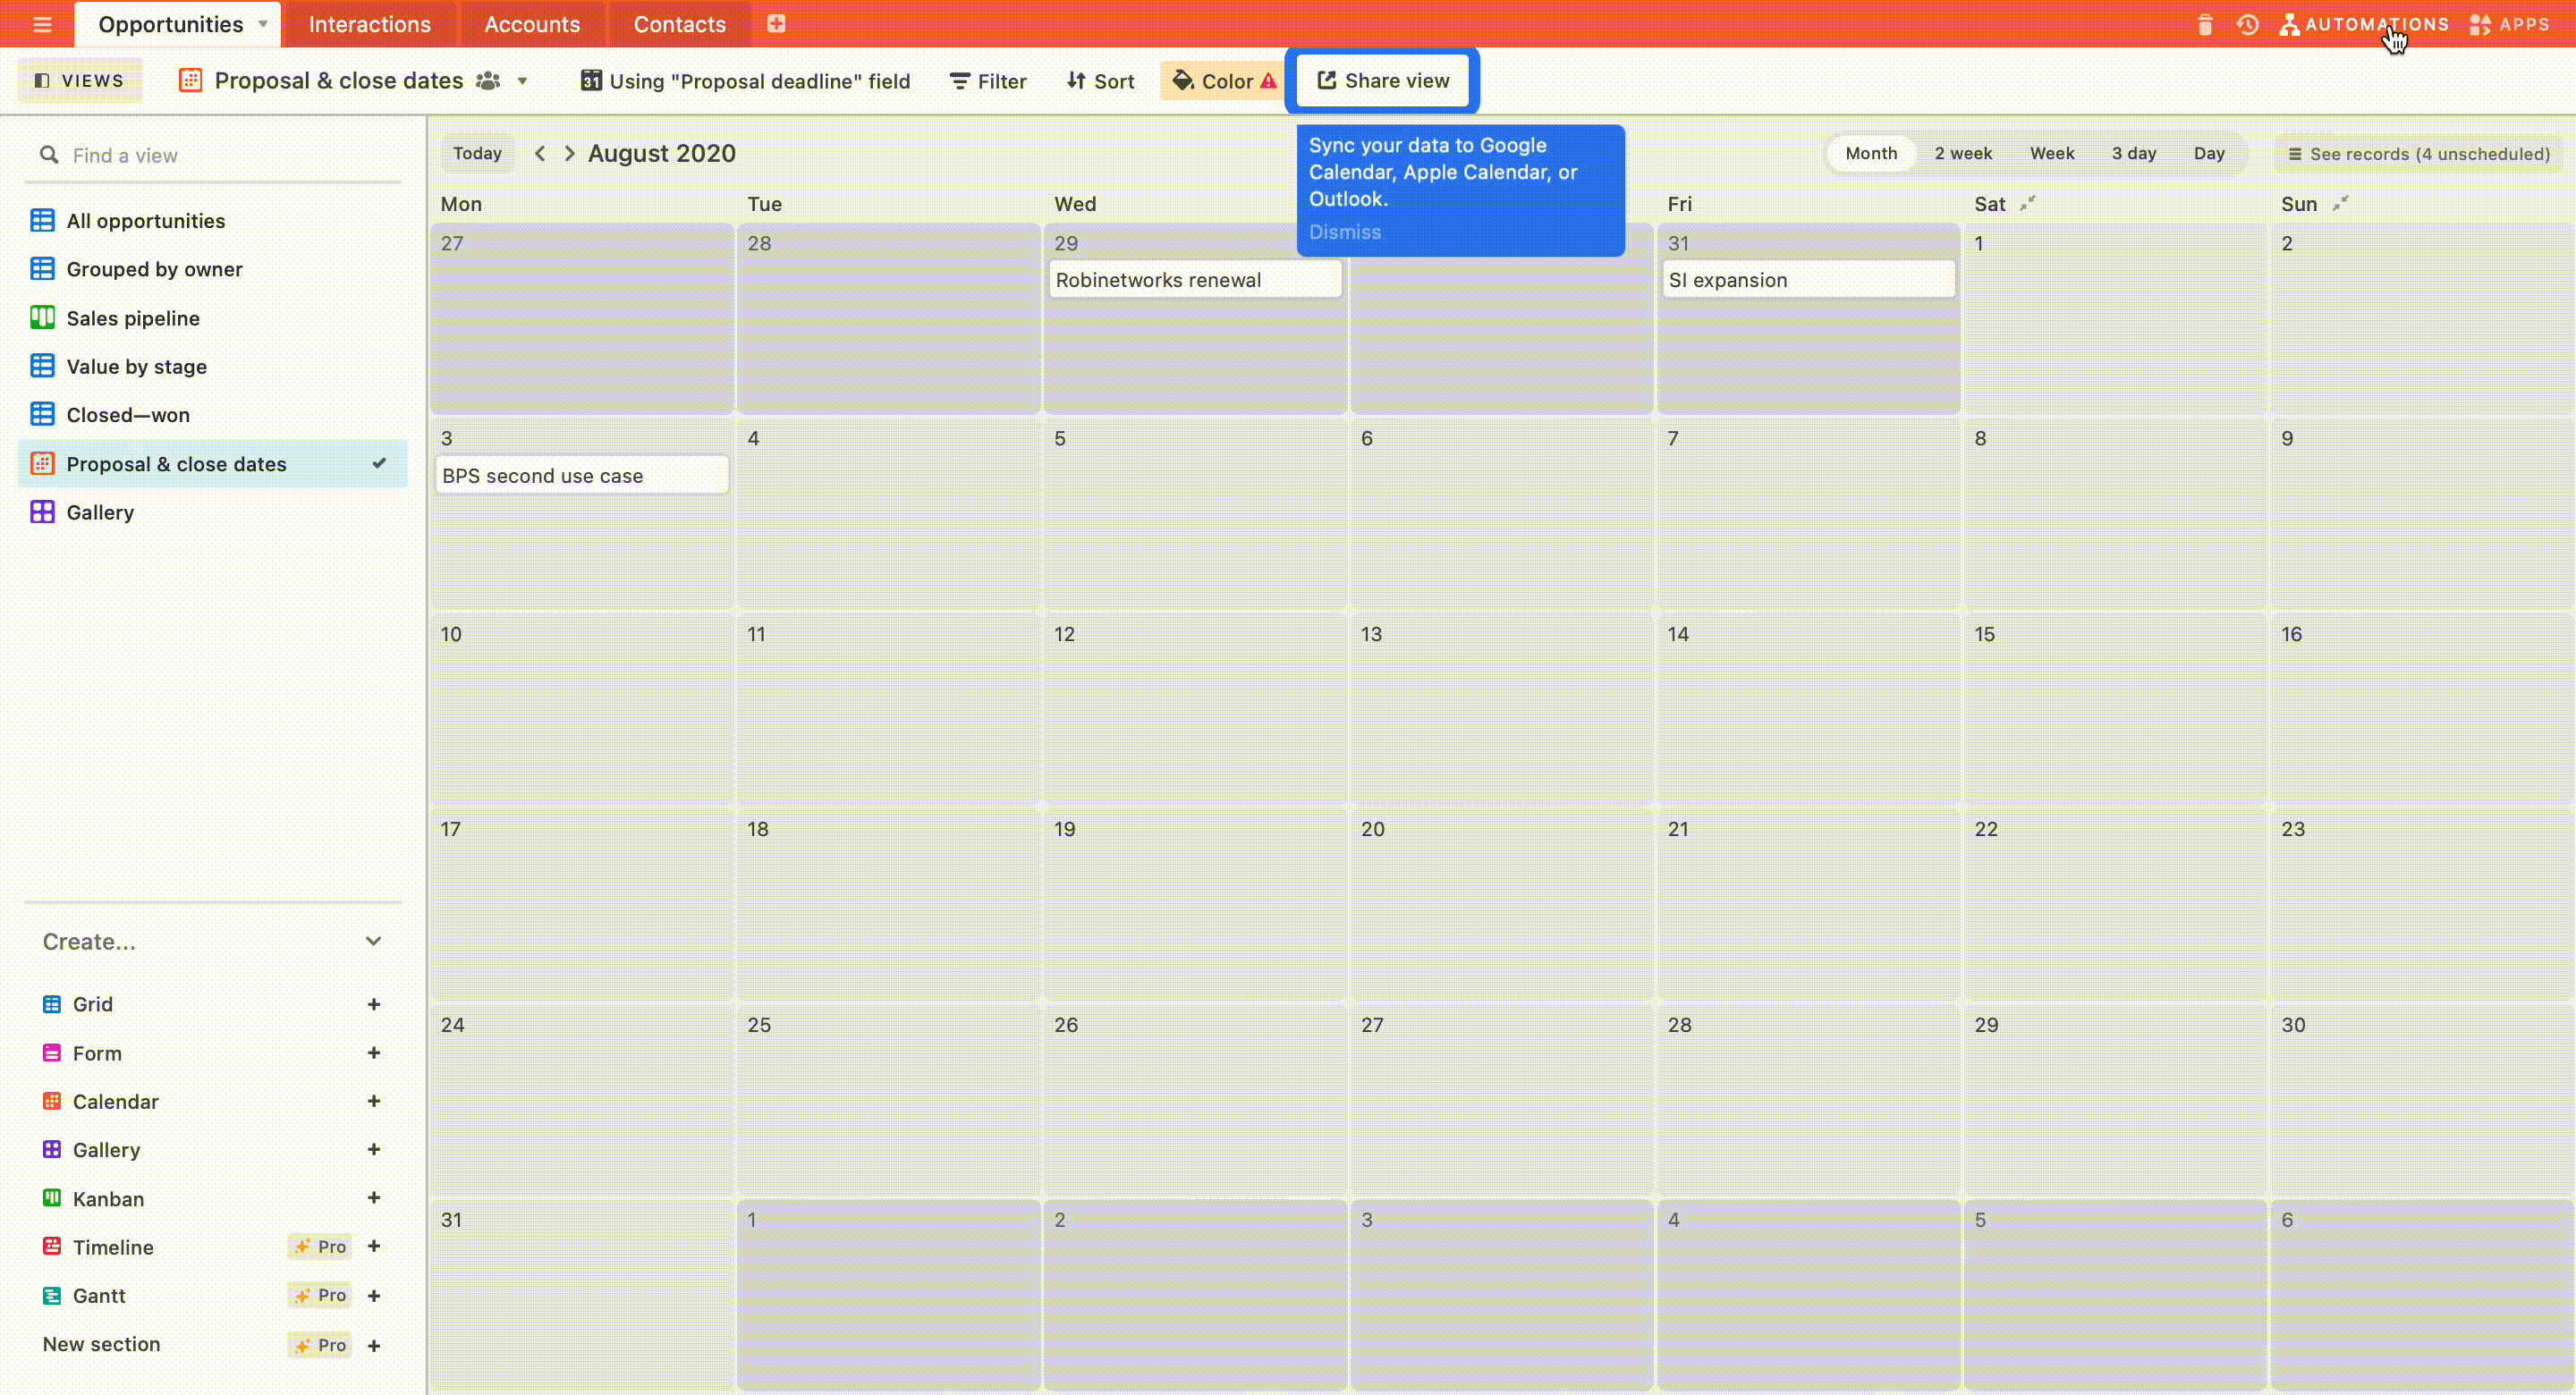
Task: Click the Dismiss link in tooltip
Action: point(1344,232)
